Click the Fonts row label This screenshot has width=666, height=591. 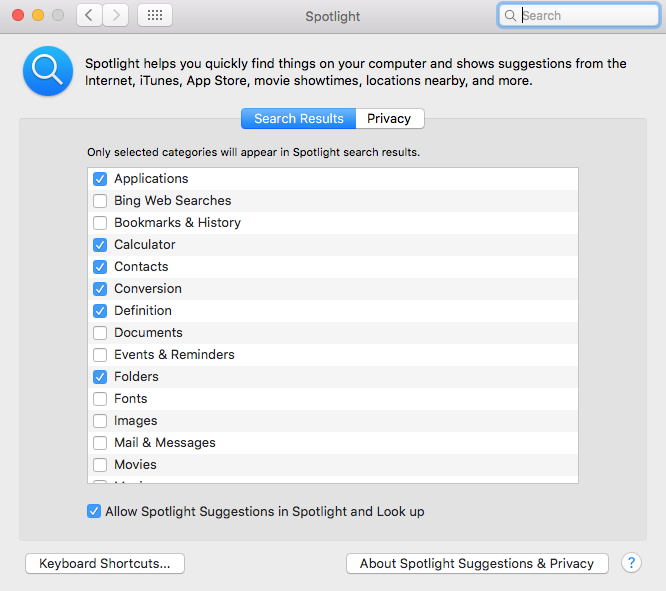tap(130, 399)
